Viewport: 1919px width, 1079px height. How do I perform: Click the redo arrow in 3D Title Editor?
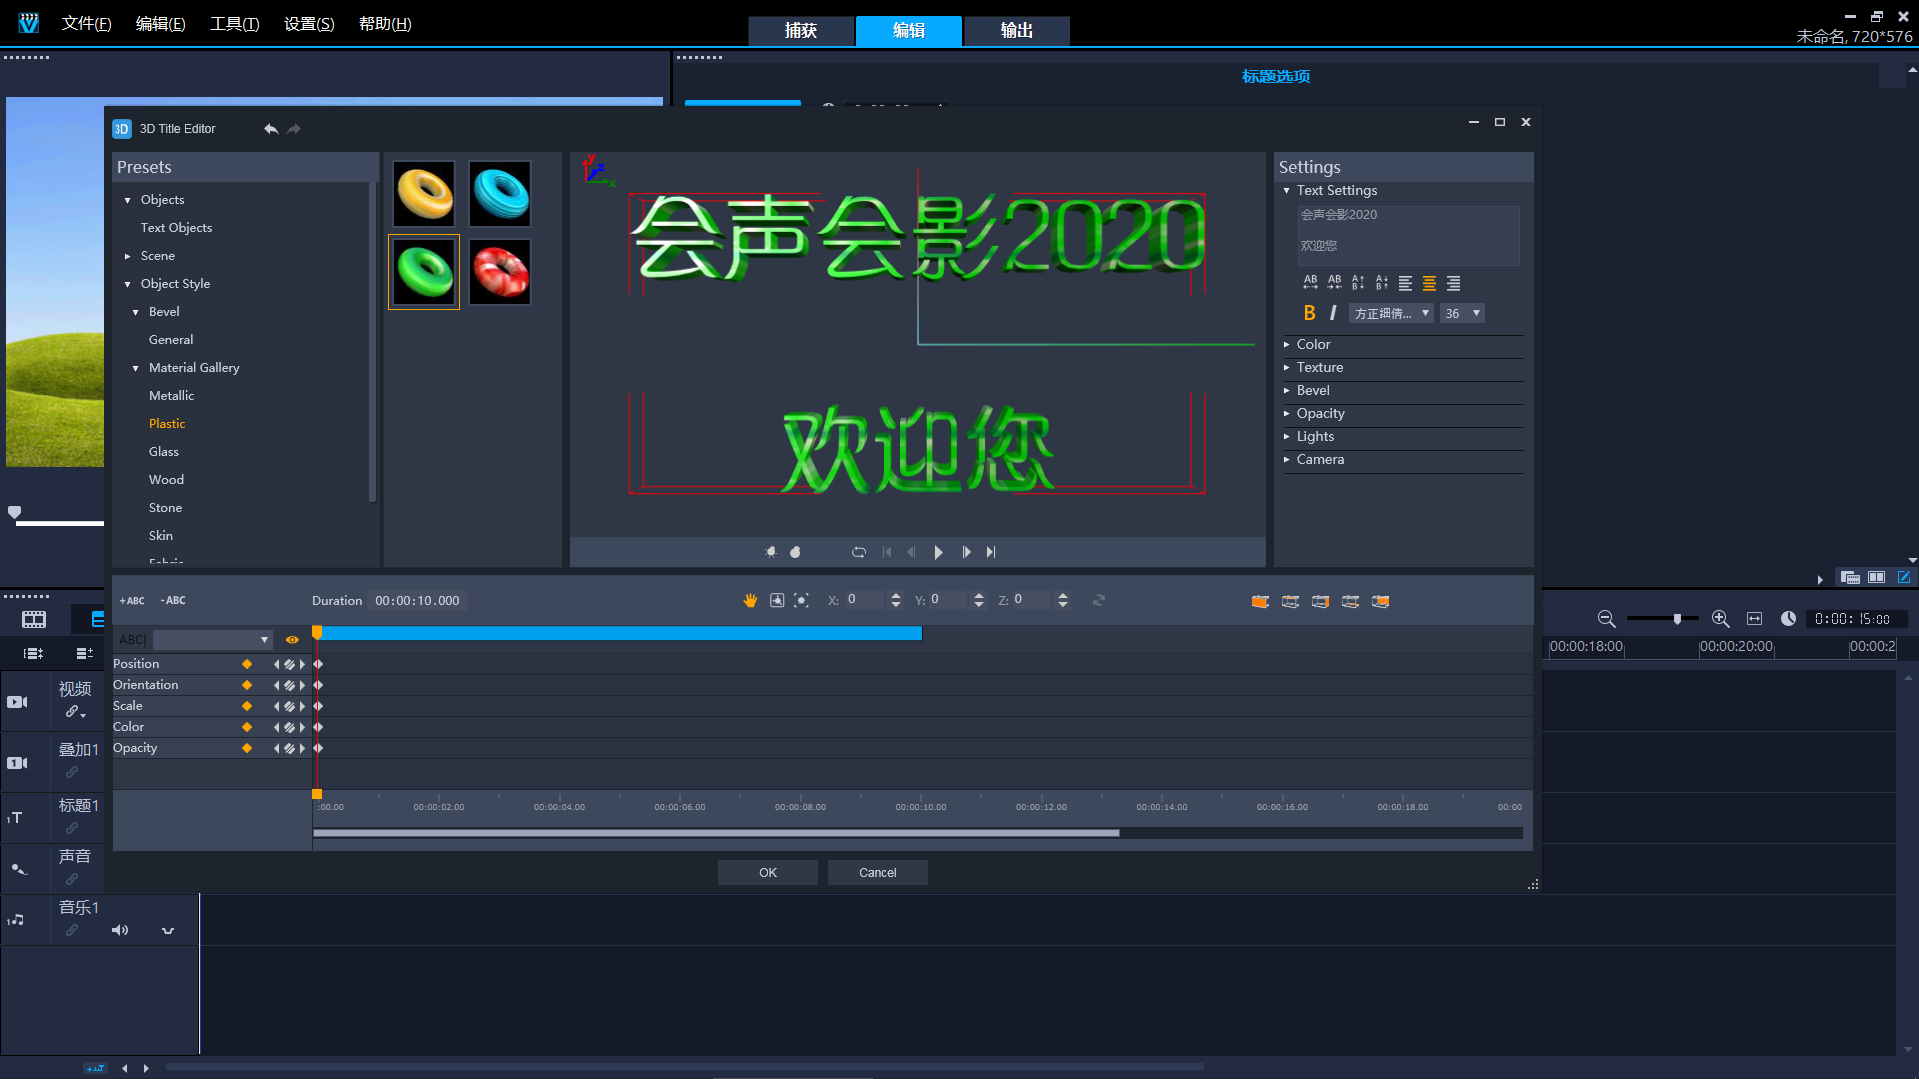(294, 129)
